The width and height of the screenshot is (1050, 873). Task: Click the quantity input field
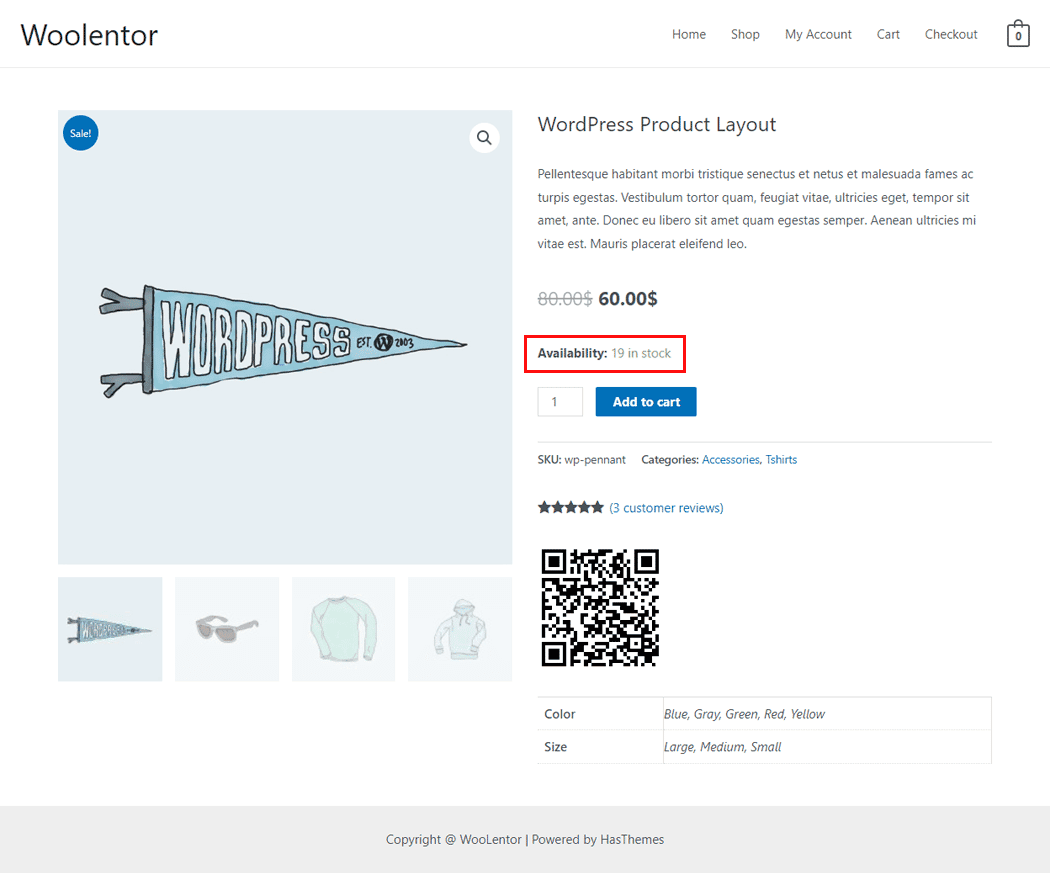(560, 402)
